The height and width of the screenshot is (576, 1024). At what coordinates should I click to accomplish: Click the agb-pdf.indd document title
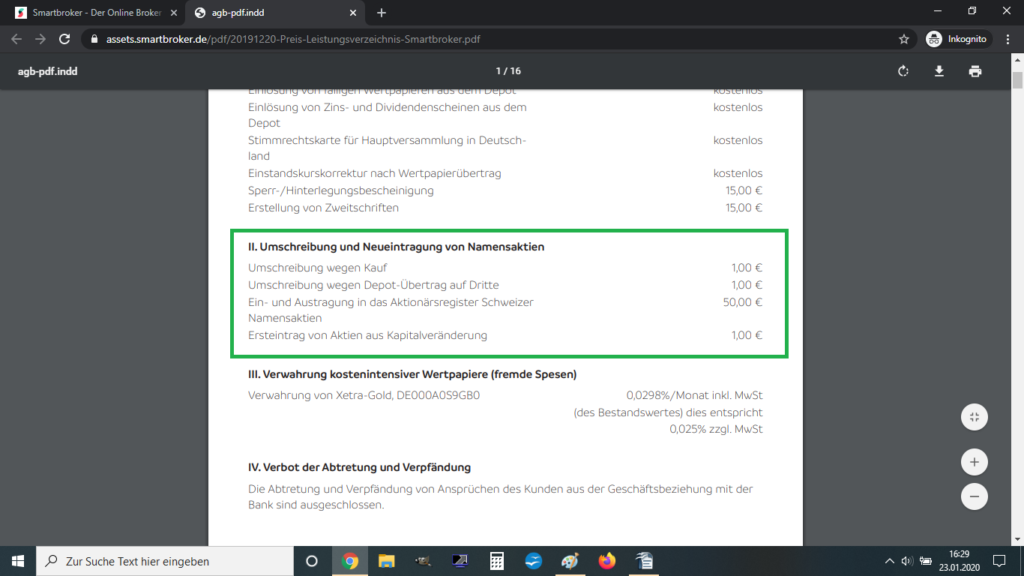point(47,71)
